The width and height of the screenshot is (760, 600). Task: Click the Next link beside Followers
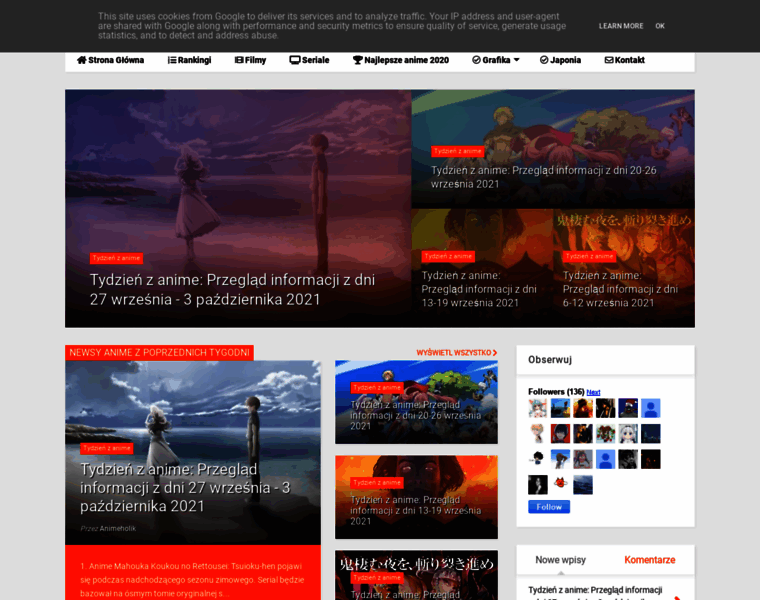click(x=593, y=392)
